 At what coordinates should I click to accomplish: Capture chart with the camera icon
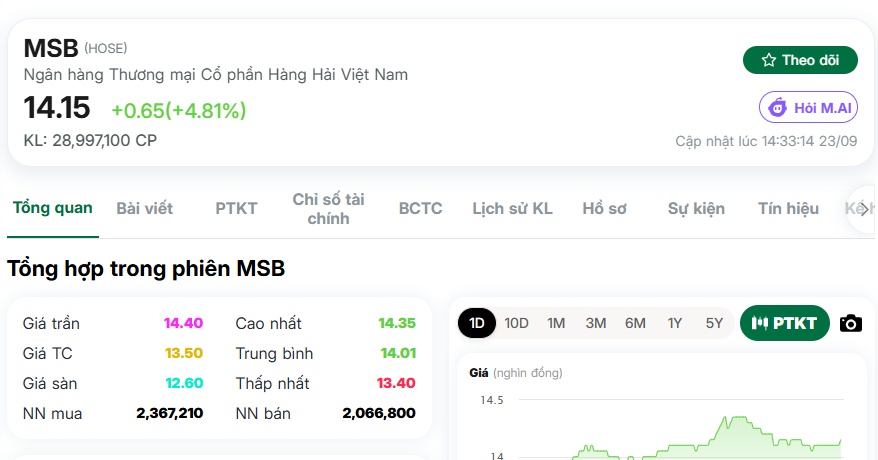coord(851,323)
